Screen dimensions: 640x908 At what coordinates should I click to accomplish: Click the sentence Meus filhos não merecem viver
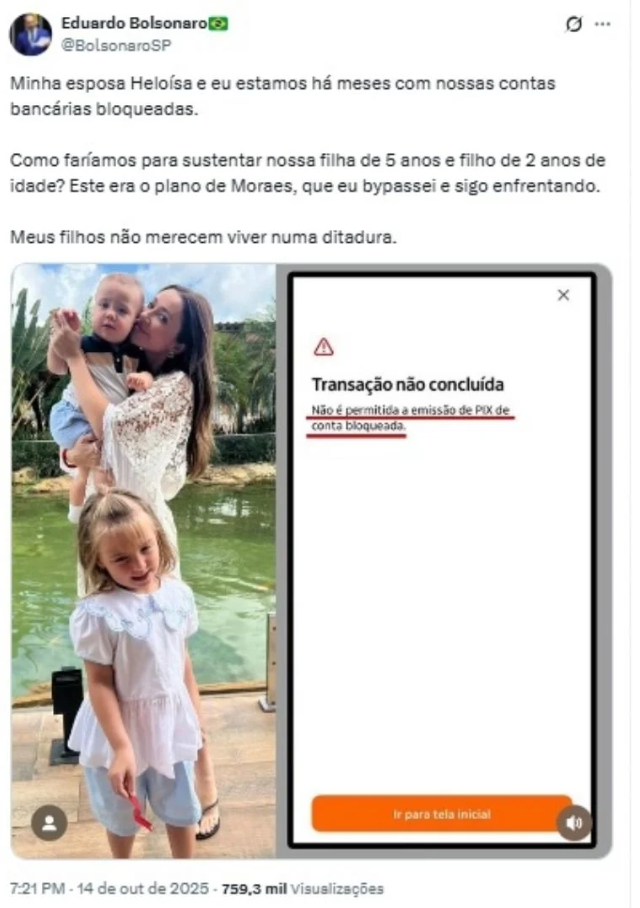coord(203,237)
